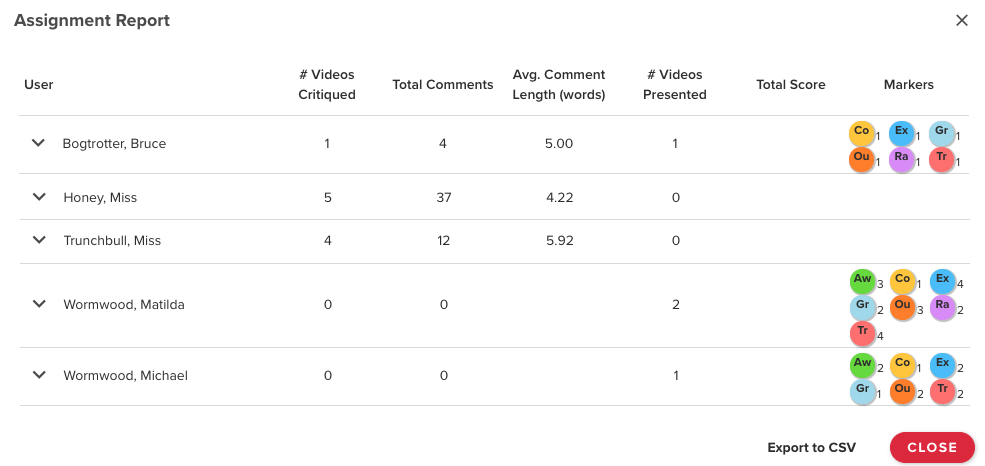Click the Total Score column header
This screenshot has width=985, height=466.
pos(791,85)
